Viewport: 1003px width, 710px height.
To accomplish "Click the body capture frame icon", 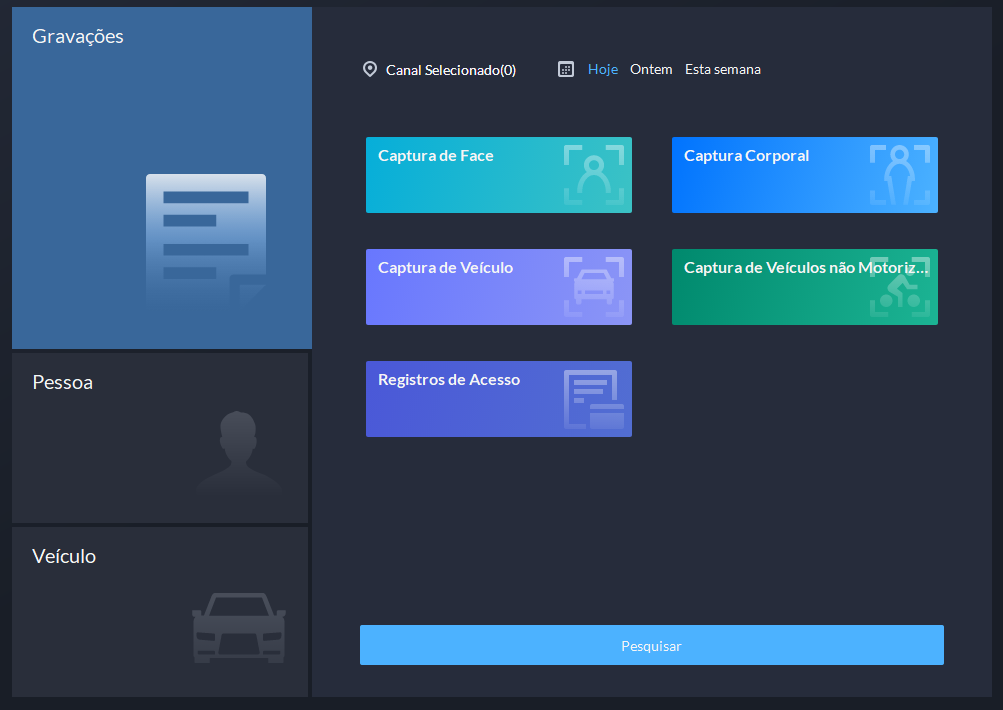I will pyautogui.click(x=900, y=175).
